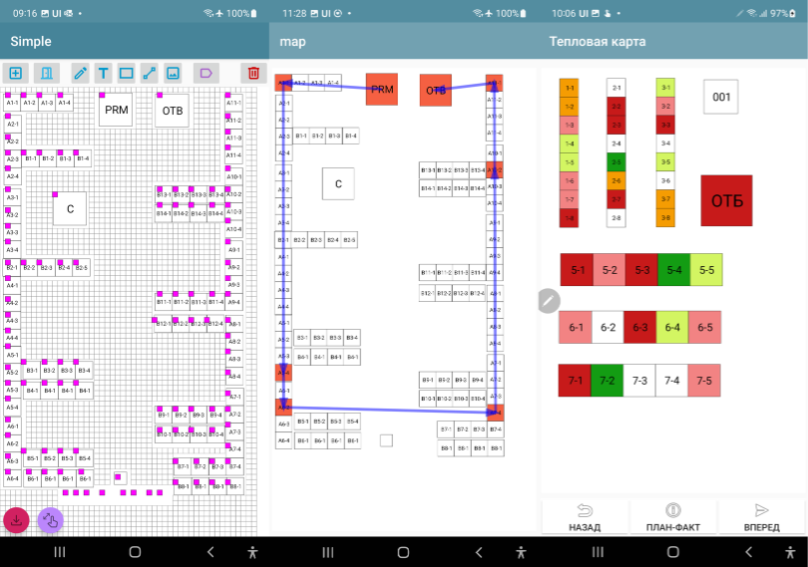Image resolution: width=808 pixels, height=567 pixels.
Task: Select the purple label tag tool
Action: [x=206, y=73]
